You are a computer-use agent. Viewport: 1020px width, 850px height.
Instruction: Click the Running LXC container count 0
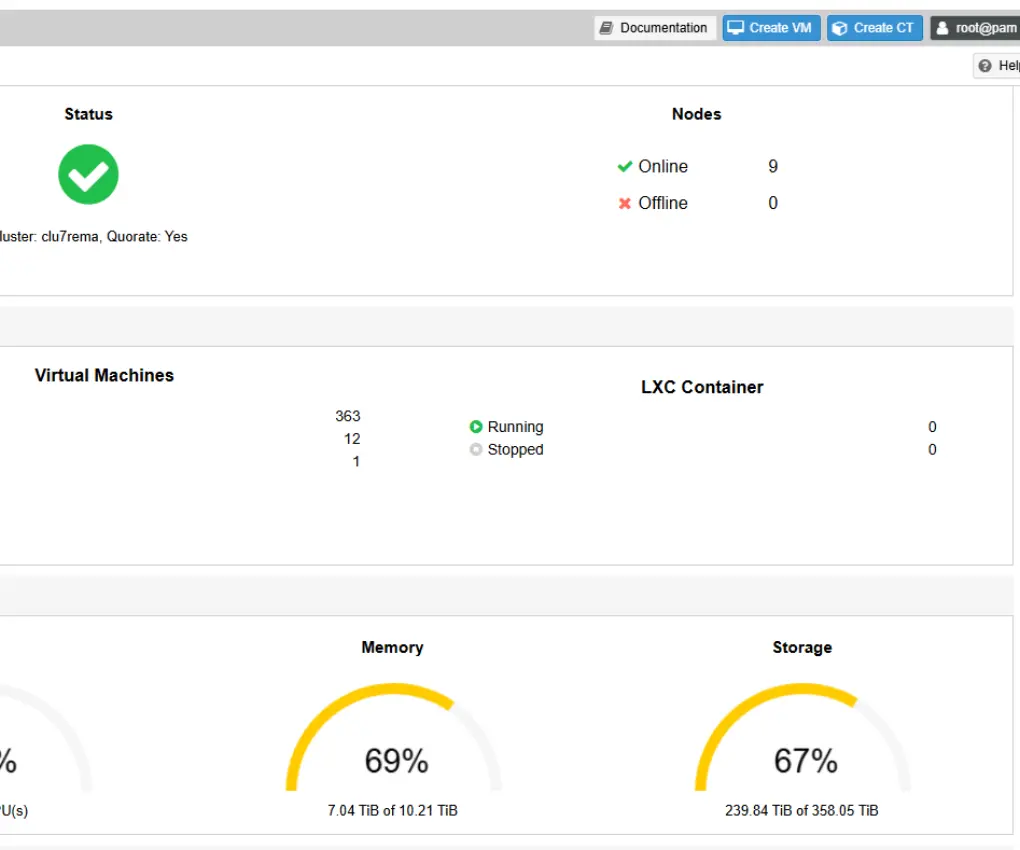932,427
